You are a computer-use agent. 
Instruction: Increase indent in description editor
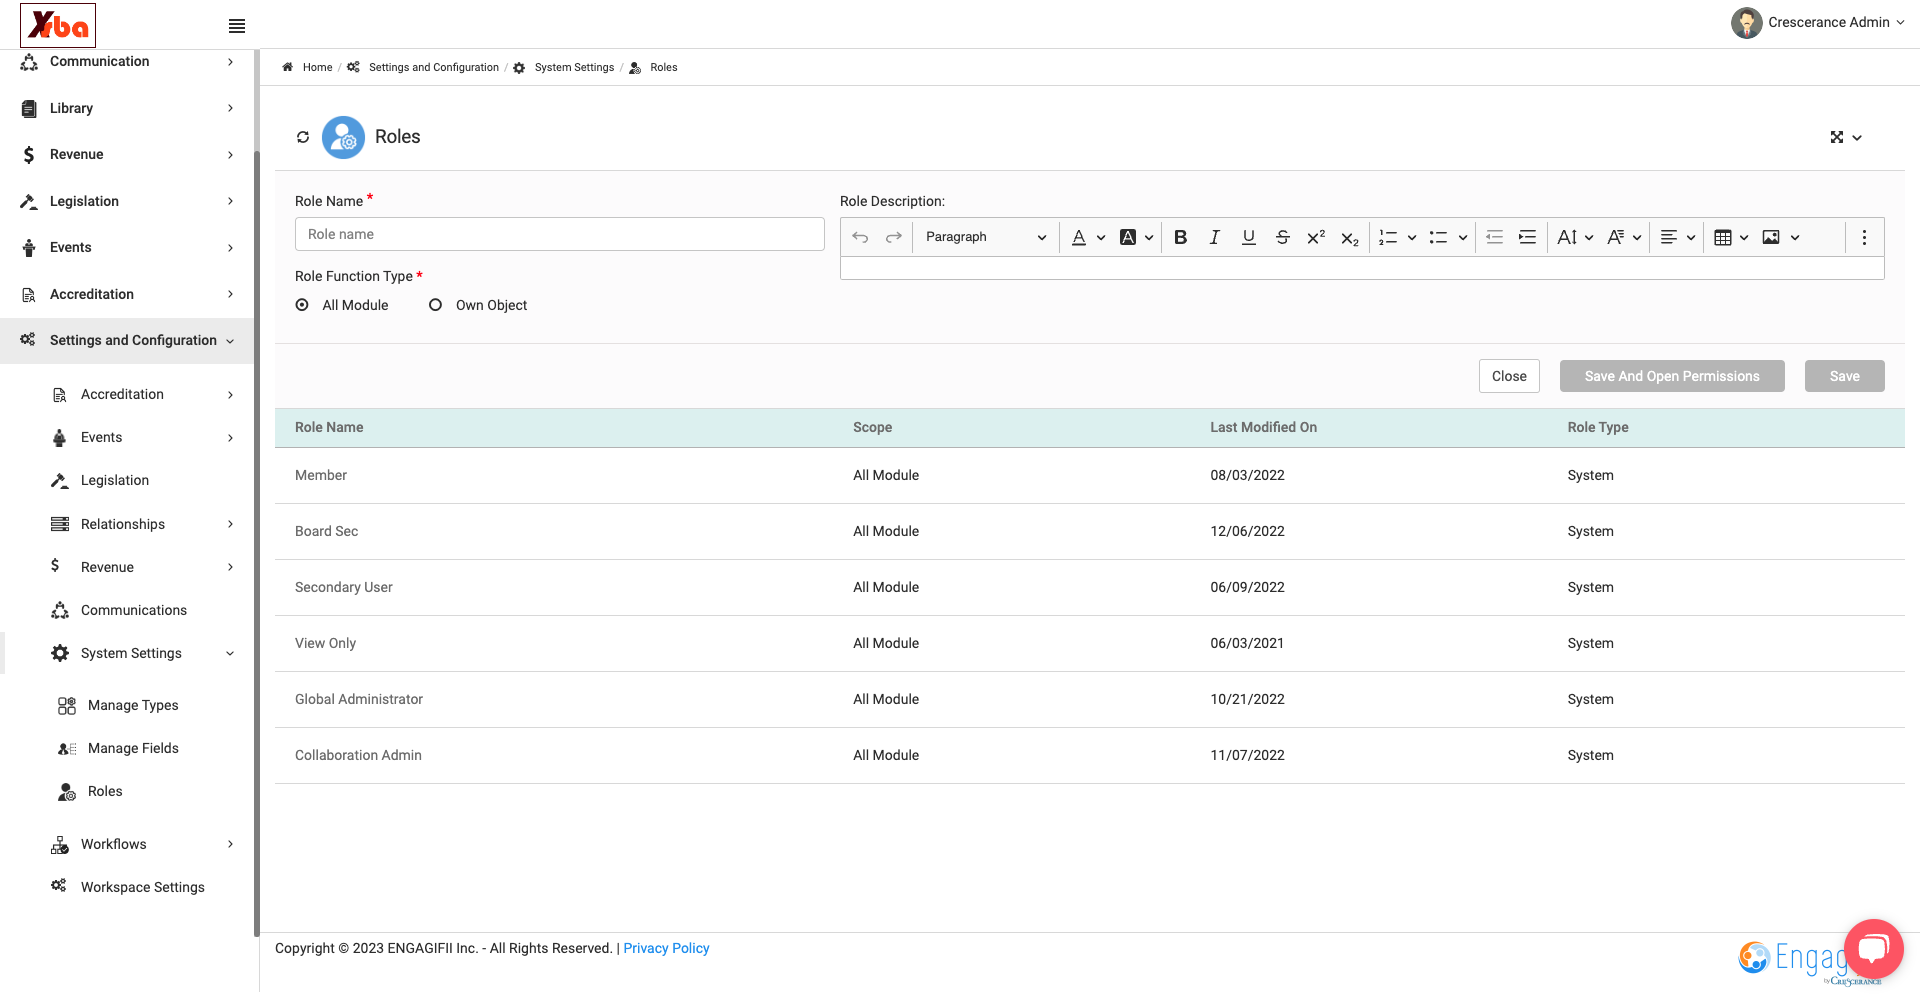coord(1527,237)
